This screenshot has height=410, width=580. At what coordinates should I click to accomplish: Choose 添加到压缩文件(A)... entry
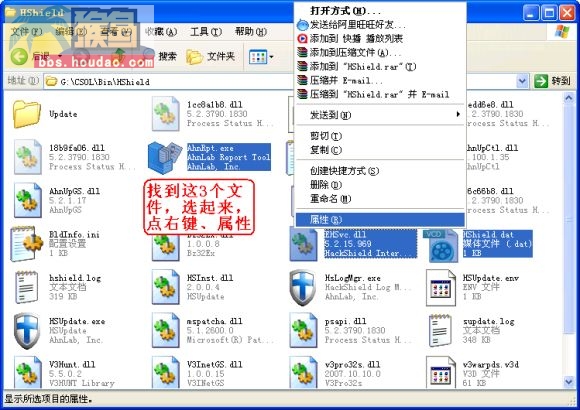pos(380,53)
